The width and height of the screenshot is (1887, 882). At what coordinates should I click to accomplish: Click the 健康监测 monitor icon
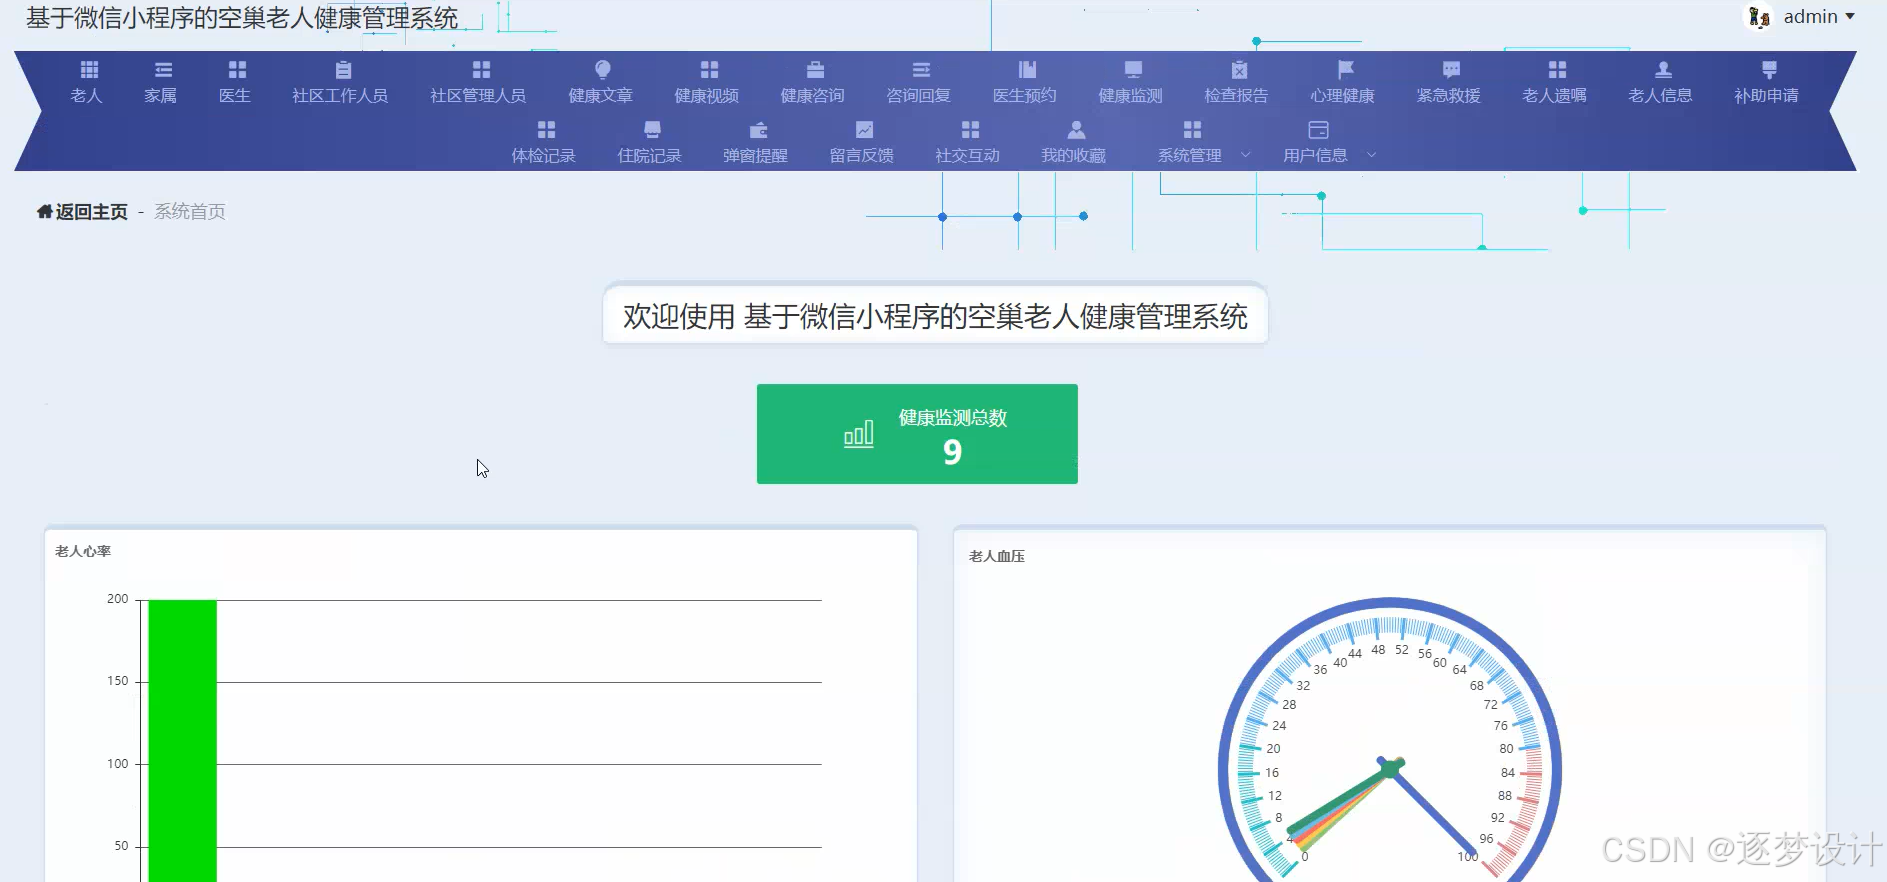pos(1133,69)
